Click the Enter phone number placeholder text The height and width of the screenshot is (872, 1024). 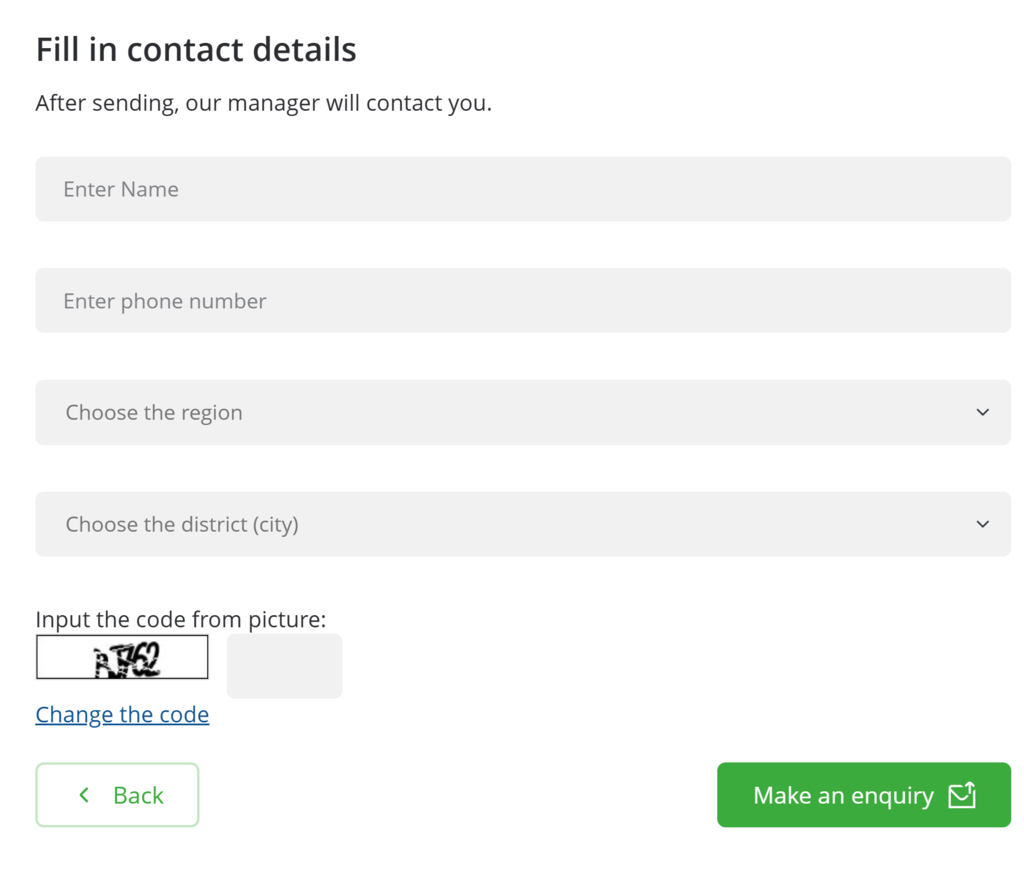(165, 301)
